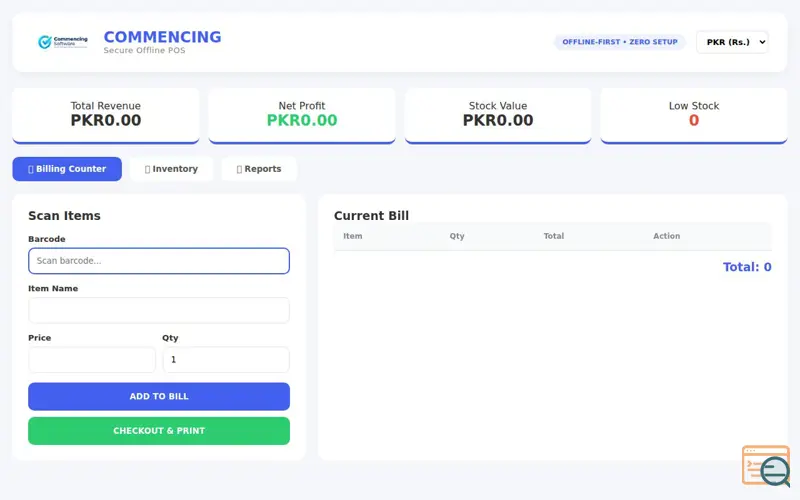This screenshot has width=800, height=500.
Task: Click the Qty field showing 1
Action: 226,360
